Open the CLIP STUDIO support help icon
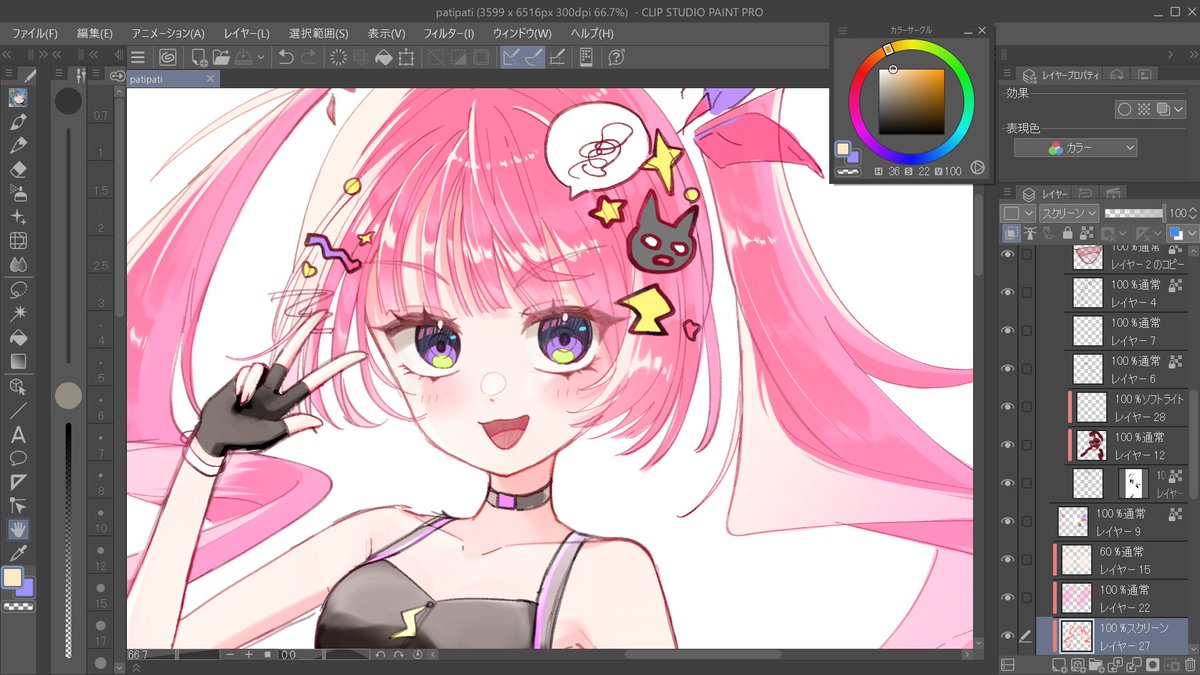Image resolution: width=1200 pixels, height=675 pixels. click(x=616, y=57)
